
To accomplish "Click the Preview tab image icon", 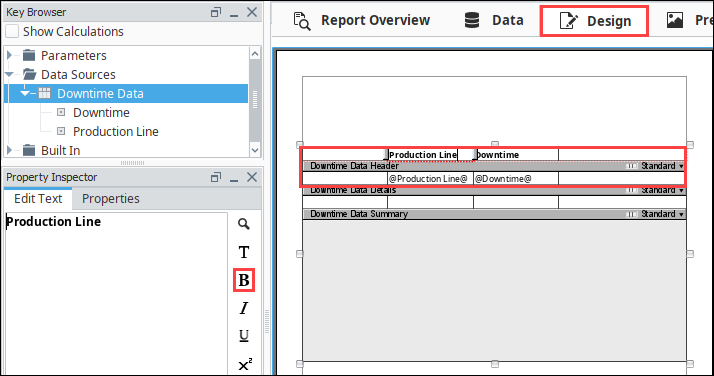I will point(674,20).
